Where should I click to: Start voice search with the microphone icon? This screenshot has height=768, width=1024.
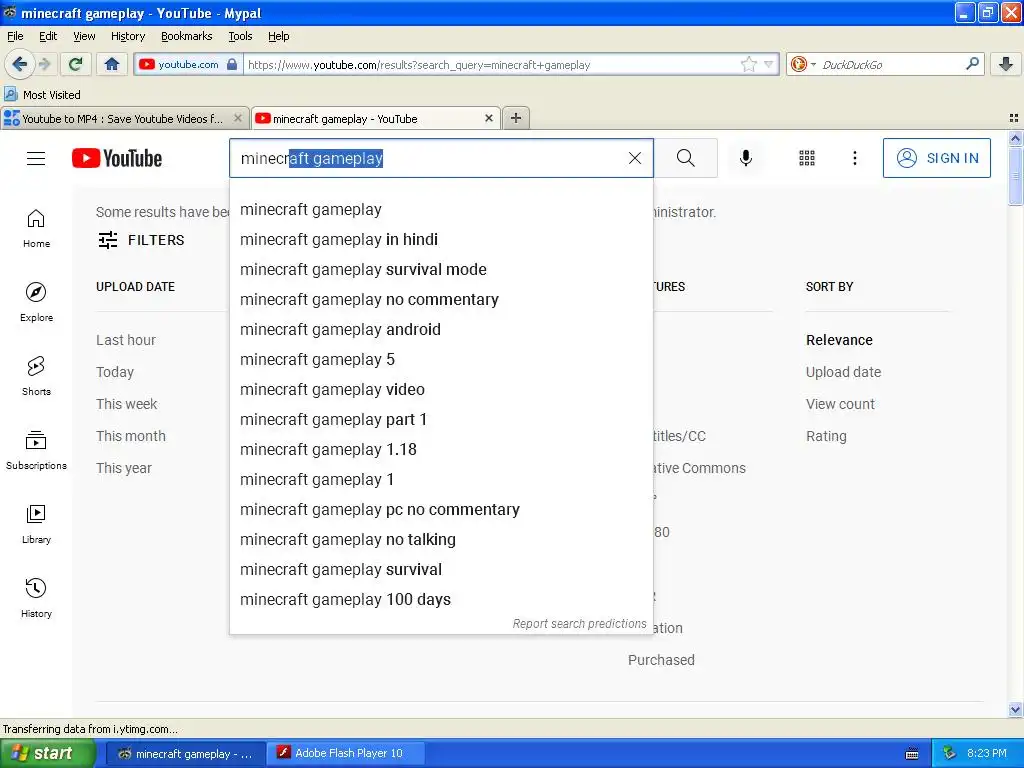(746, 158)
